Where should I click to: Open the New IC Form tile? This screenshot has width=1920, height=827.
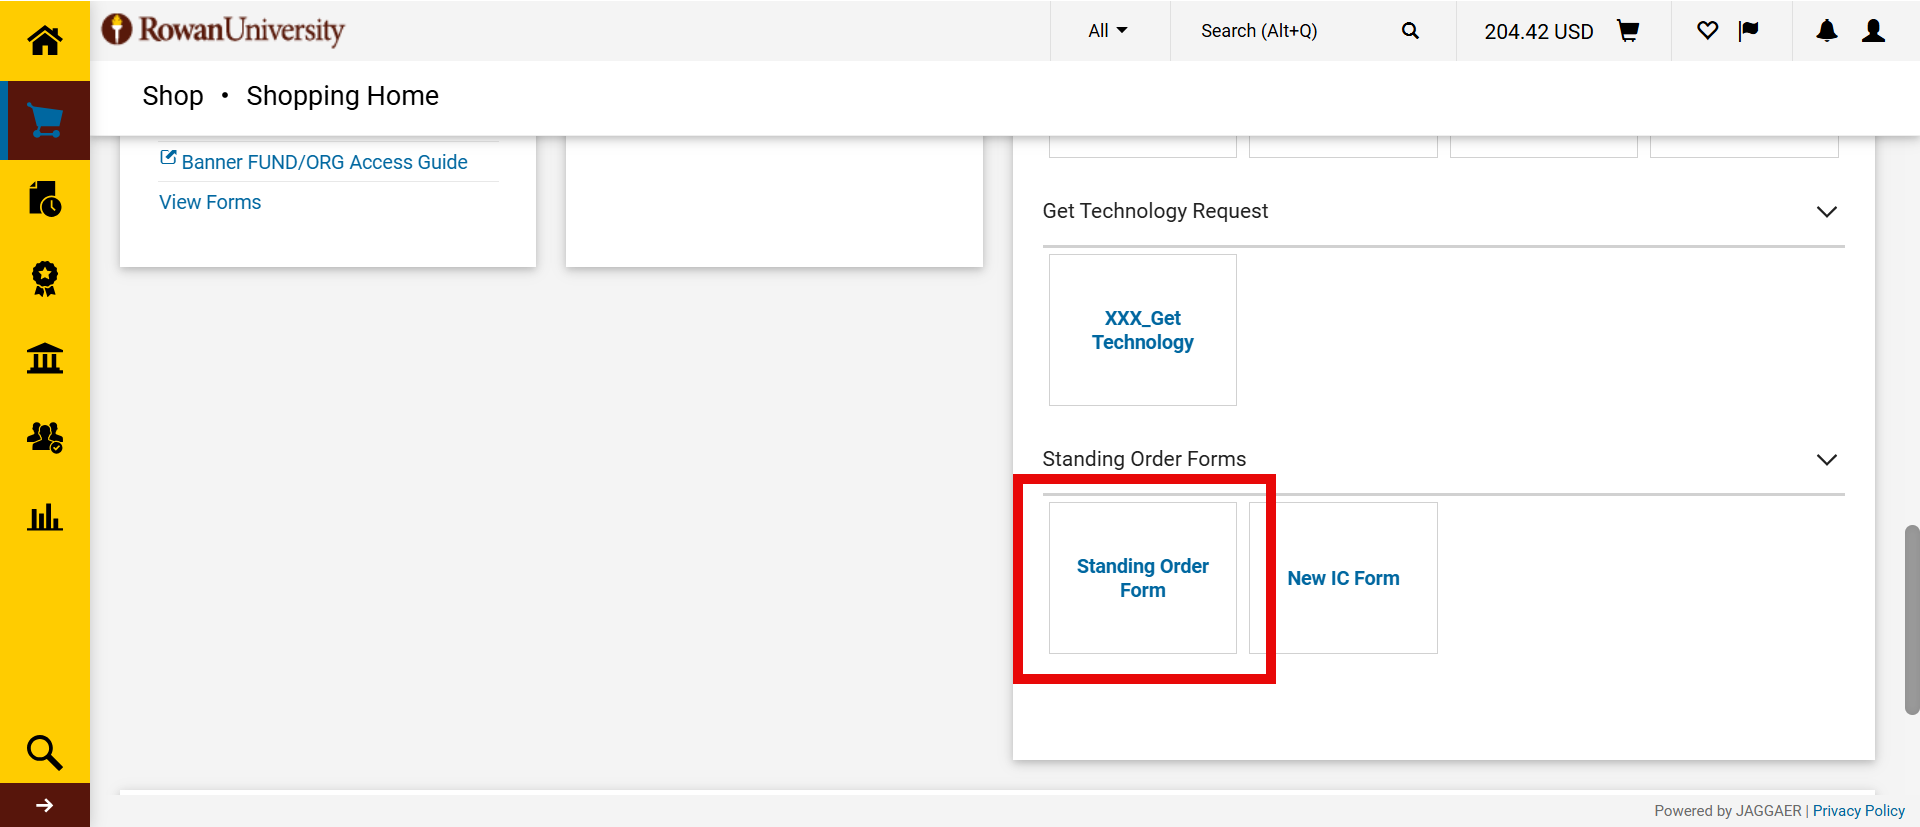[x=1343, y=578]
